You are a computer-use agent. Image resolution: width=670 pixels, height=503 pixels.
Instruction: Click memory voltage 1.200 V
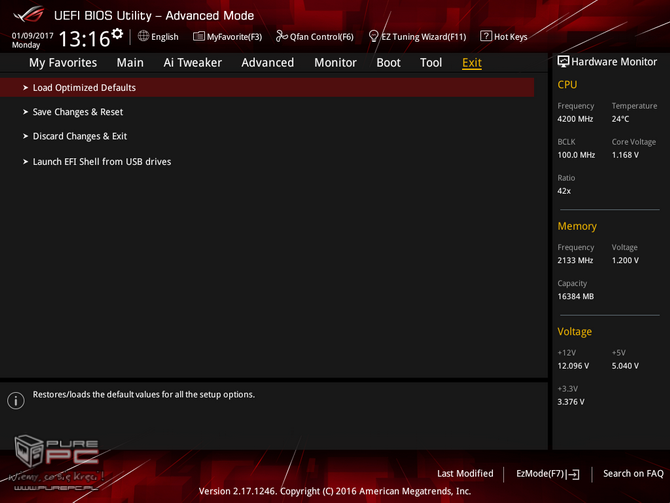pyautogui.click(x=625, y=260)
